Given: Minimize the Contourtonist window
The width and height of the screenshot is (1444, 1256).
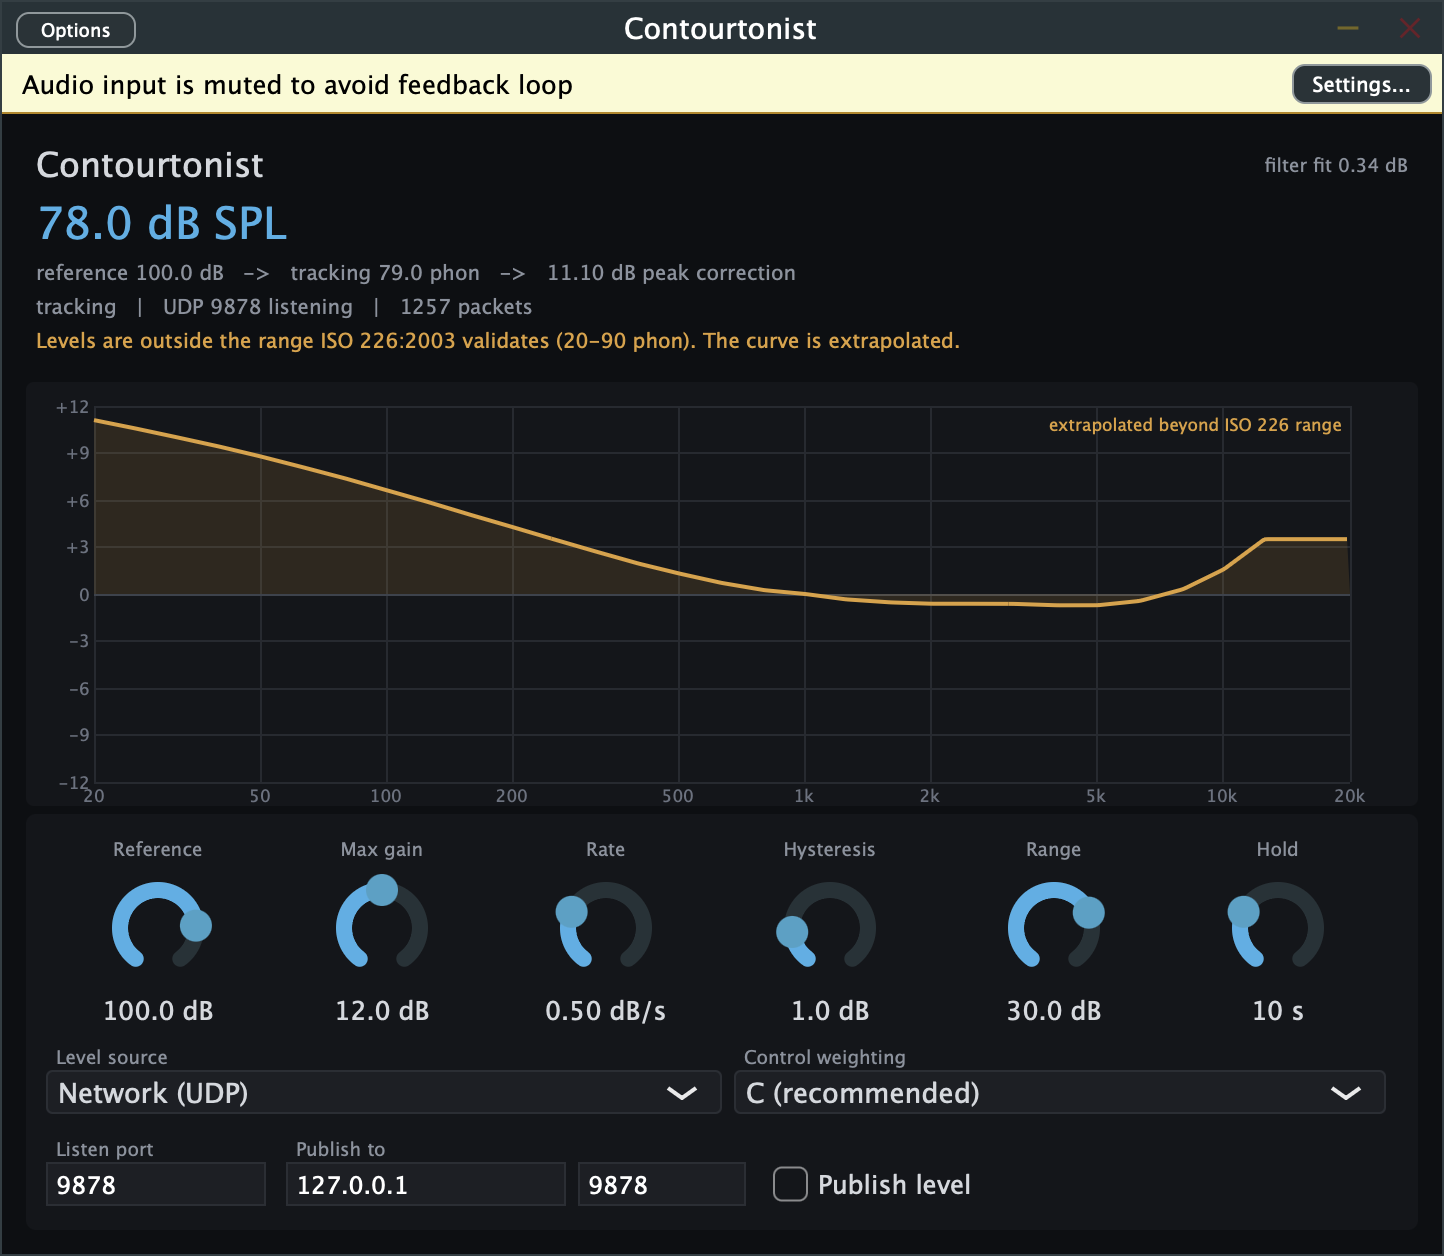Looking at the screenshot, I should [1348, 28].
